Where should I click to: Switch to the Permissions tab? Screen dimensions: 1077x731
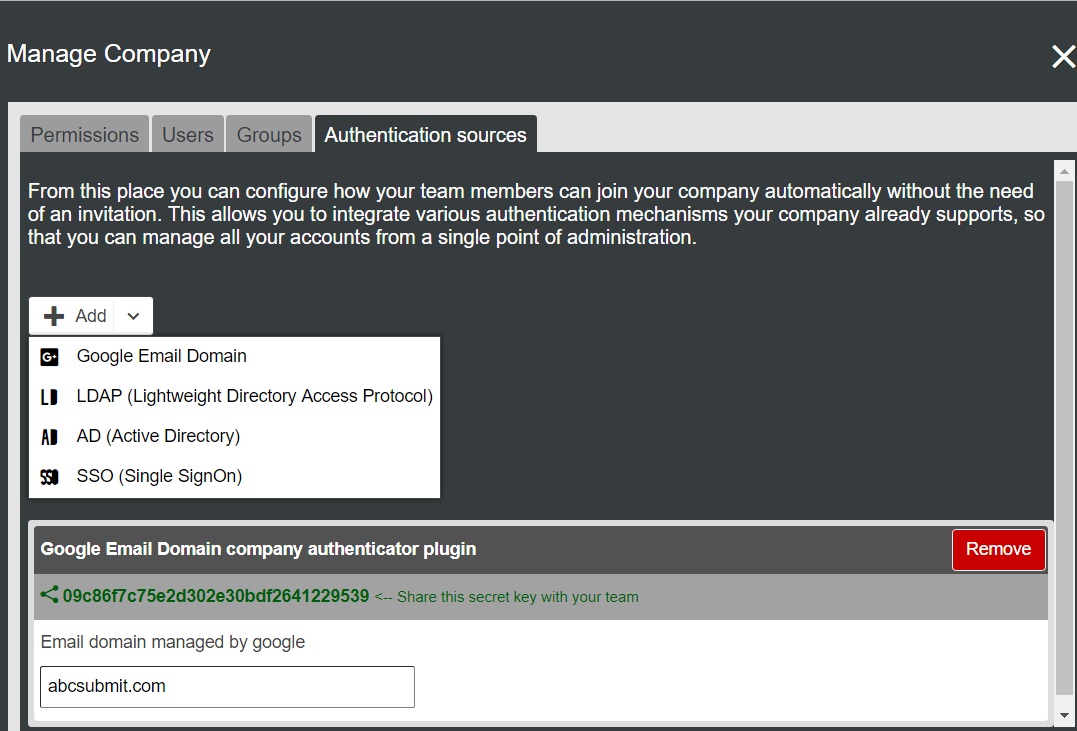coord(85,135)
